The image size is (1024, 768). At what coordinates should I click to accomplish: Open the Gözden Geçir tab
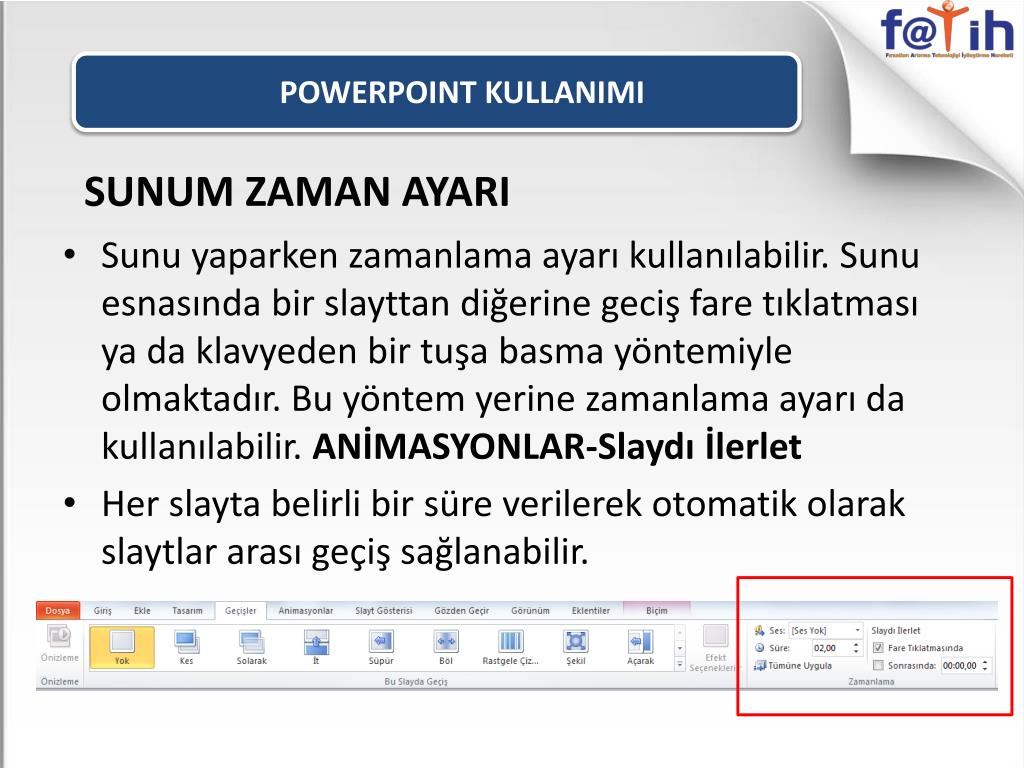(x=462, y=611)
